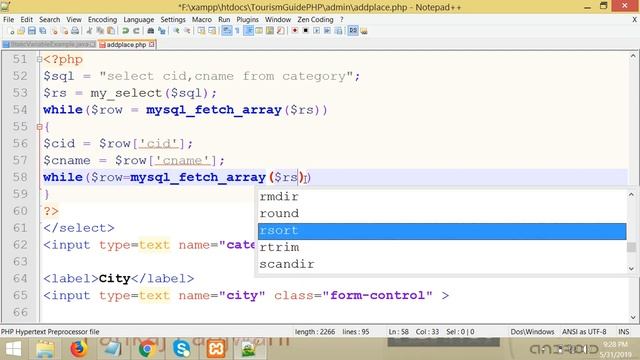
Task: Open the ? help menu
Action: 342,20
